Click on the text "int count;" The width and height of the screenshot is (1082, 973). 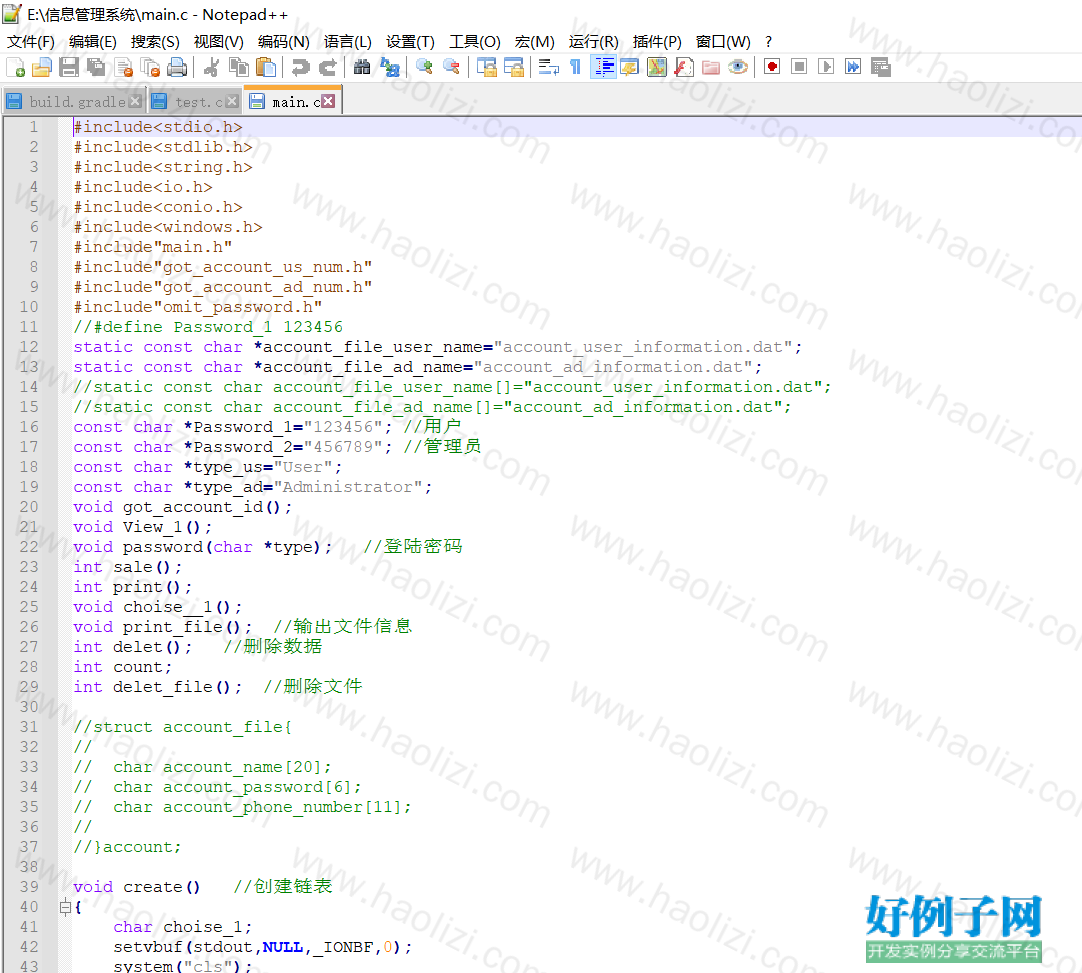click(x=123, y=667)
